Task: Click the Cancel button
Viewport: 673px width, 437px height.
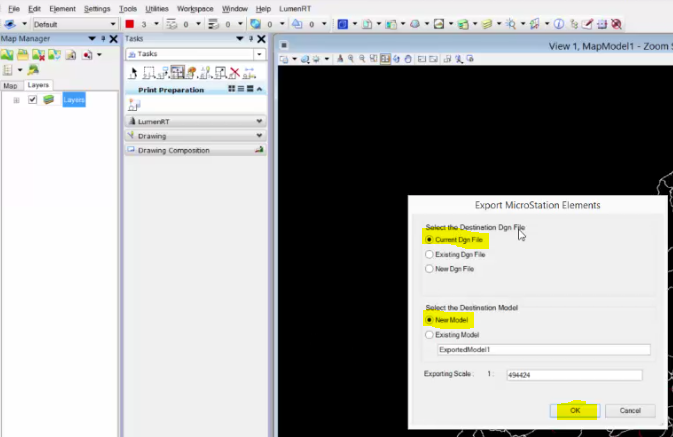Action: [x=630, y=411]
